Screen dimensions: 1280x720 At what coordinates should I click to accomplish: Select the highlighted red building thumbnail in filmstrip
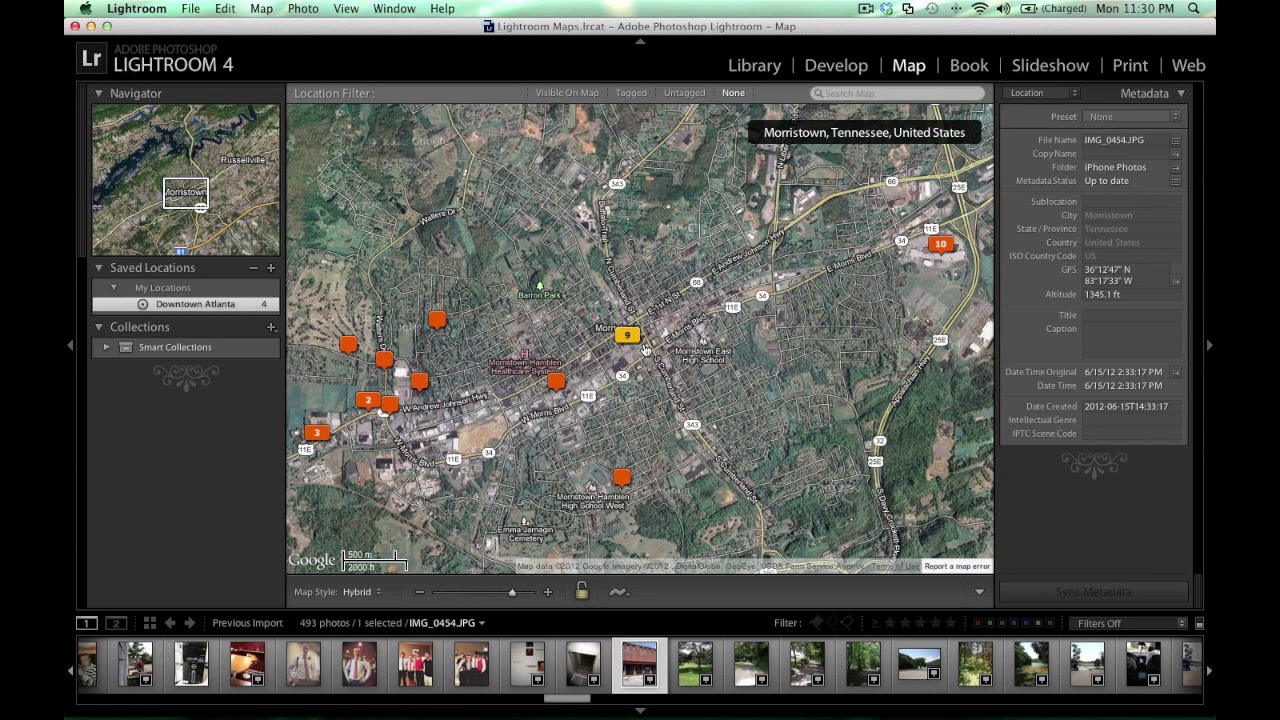639,665
